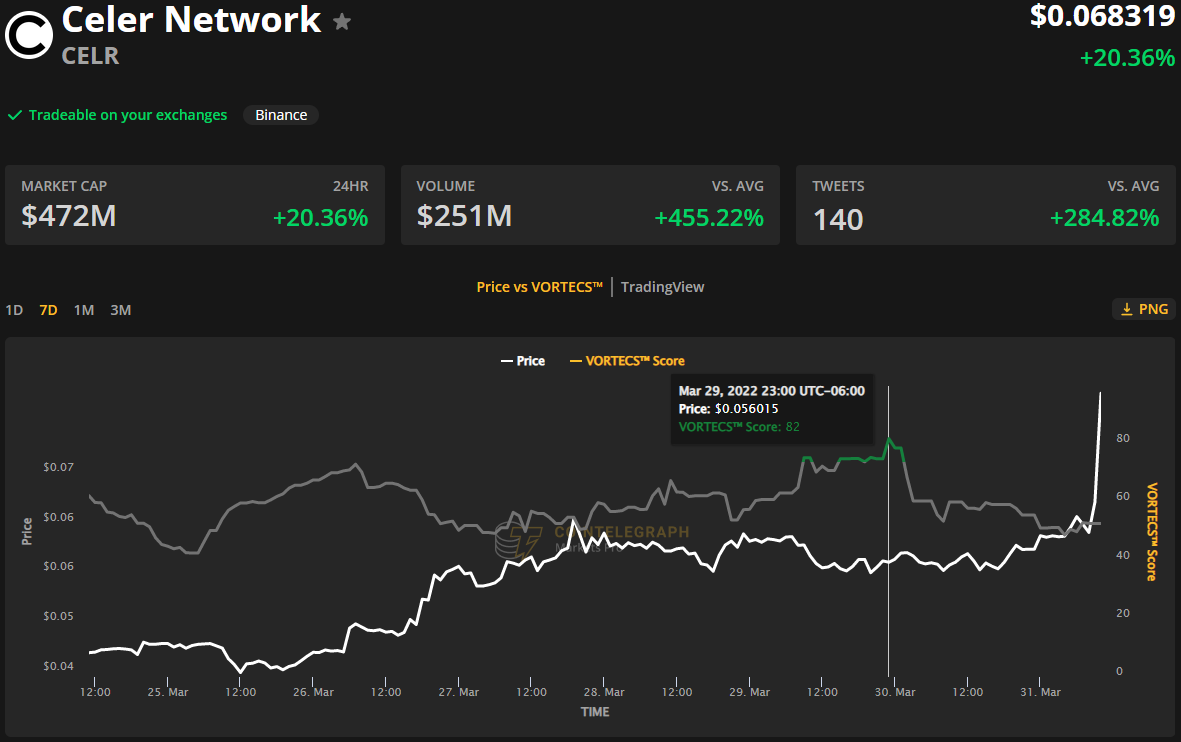Click the Volume stat card
1181x742 pixels.
click(x=590, y=205)
